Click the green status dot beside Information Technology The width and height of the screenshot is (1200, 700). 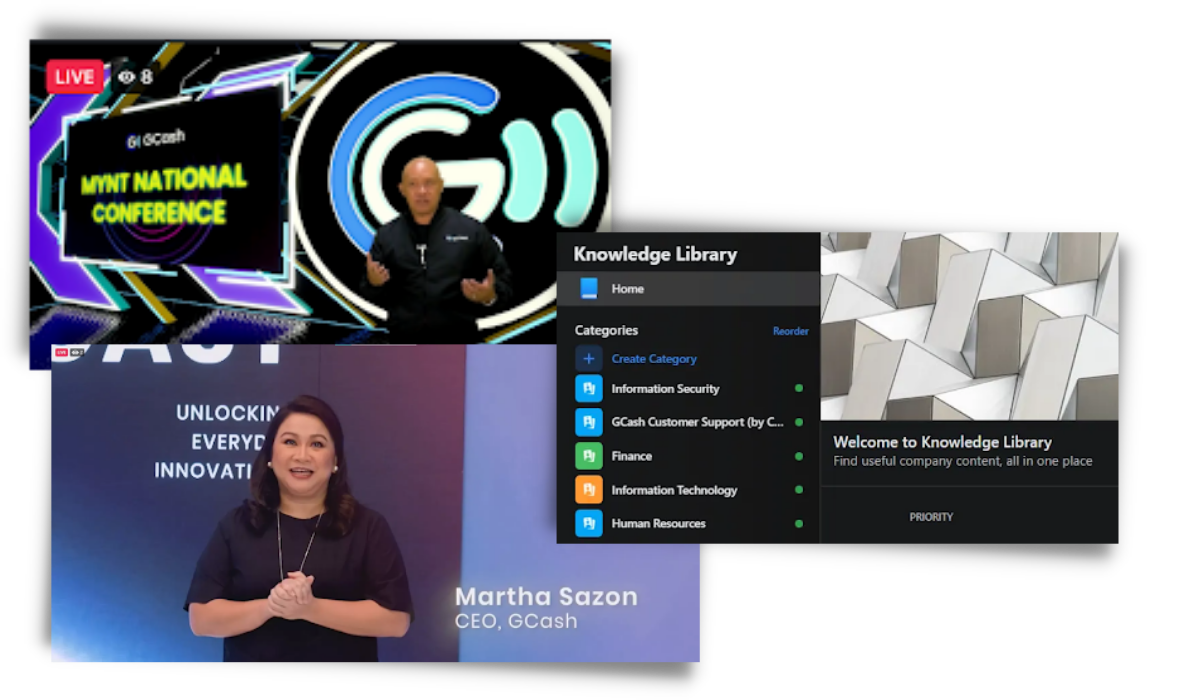[x=799, y=490]
